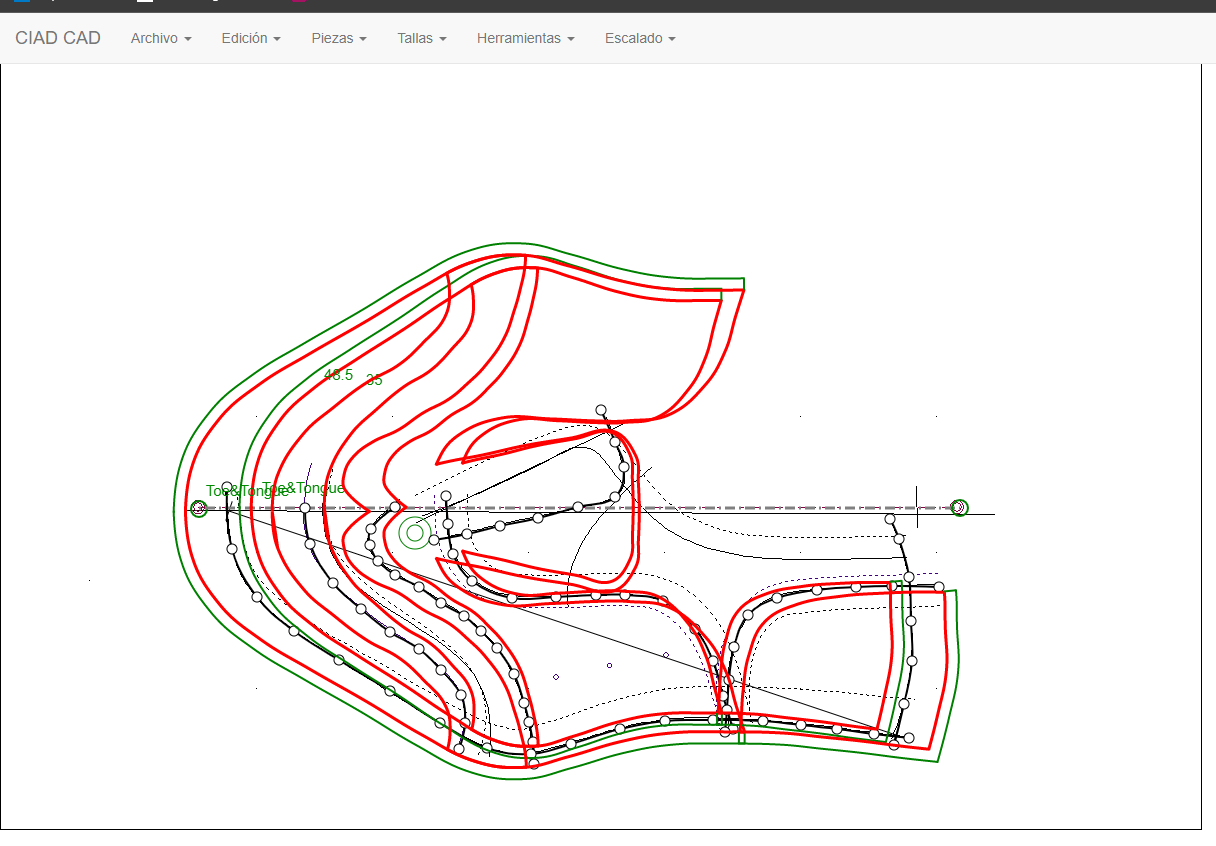Open the Tallas dropdown
The height and width of the screenshot is (846, 1216).
[422, 38]
